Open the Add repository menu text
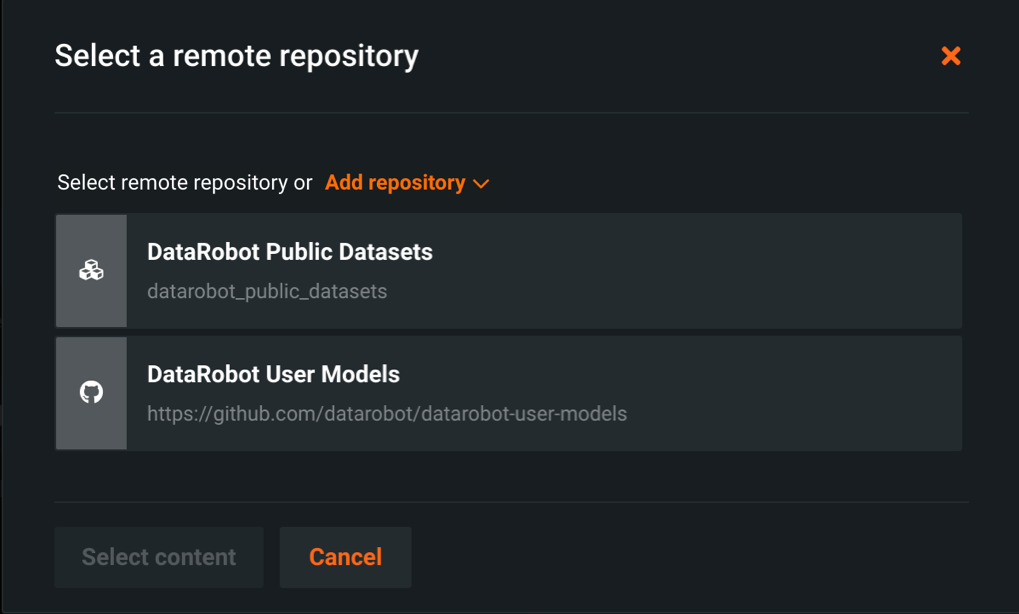Viewport: 1019px width, 614px height. point(395,183)
